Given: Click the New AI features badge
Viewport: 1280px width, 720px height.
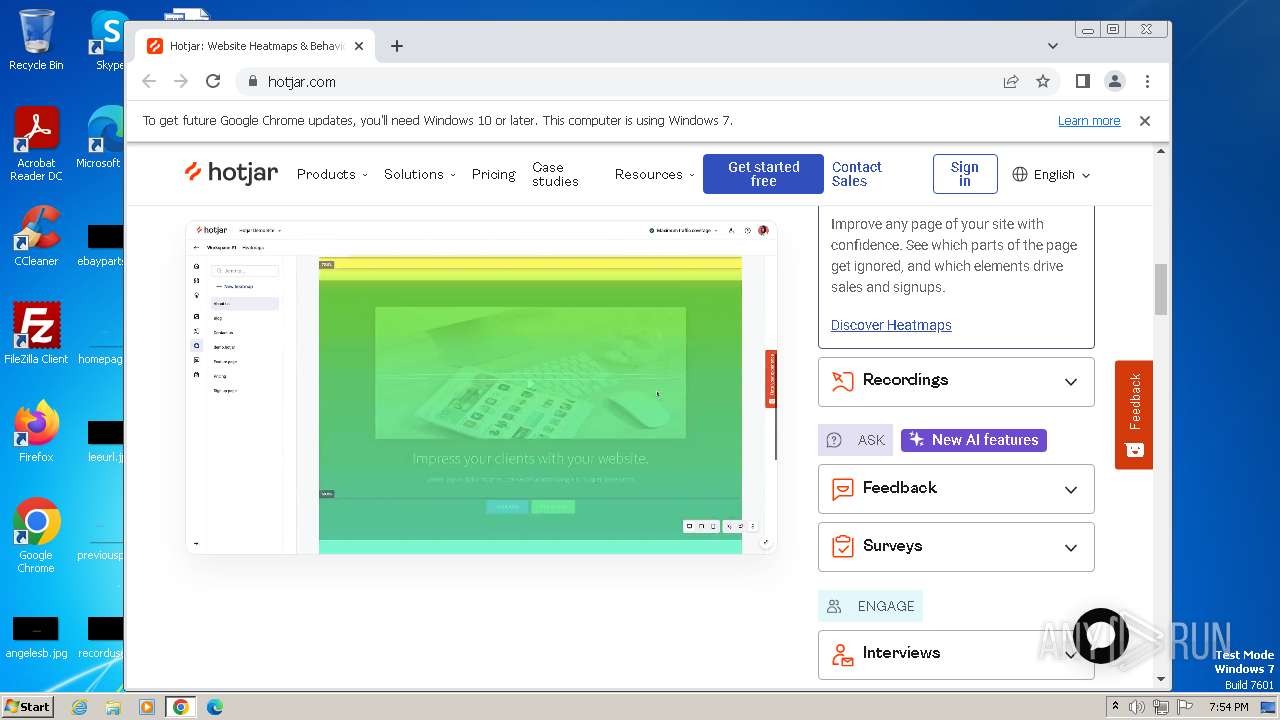Looking at the screenshot, I should click(974, 440).
